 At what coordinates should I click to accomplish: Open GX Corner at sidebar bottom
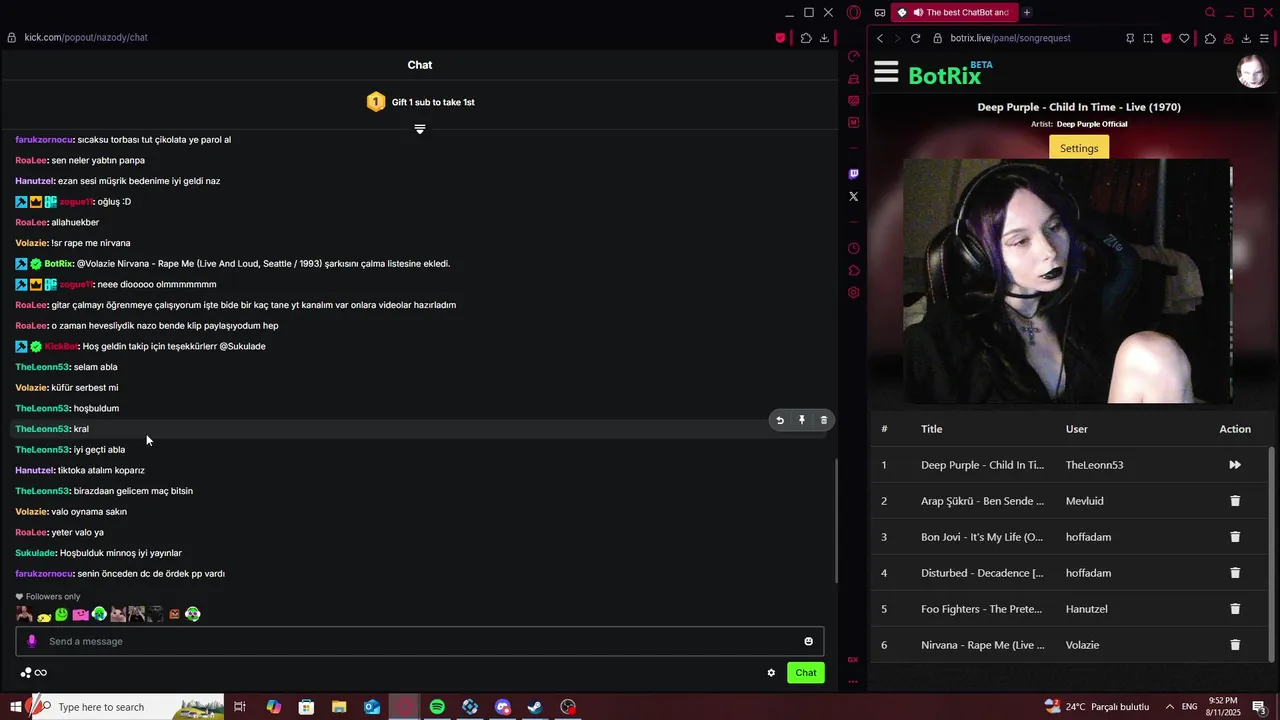pyautogui.click(x=853, y=660)
